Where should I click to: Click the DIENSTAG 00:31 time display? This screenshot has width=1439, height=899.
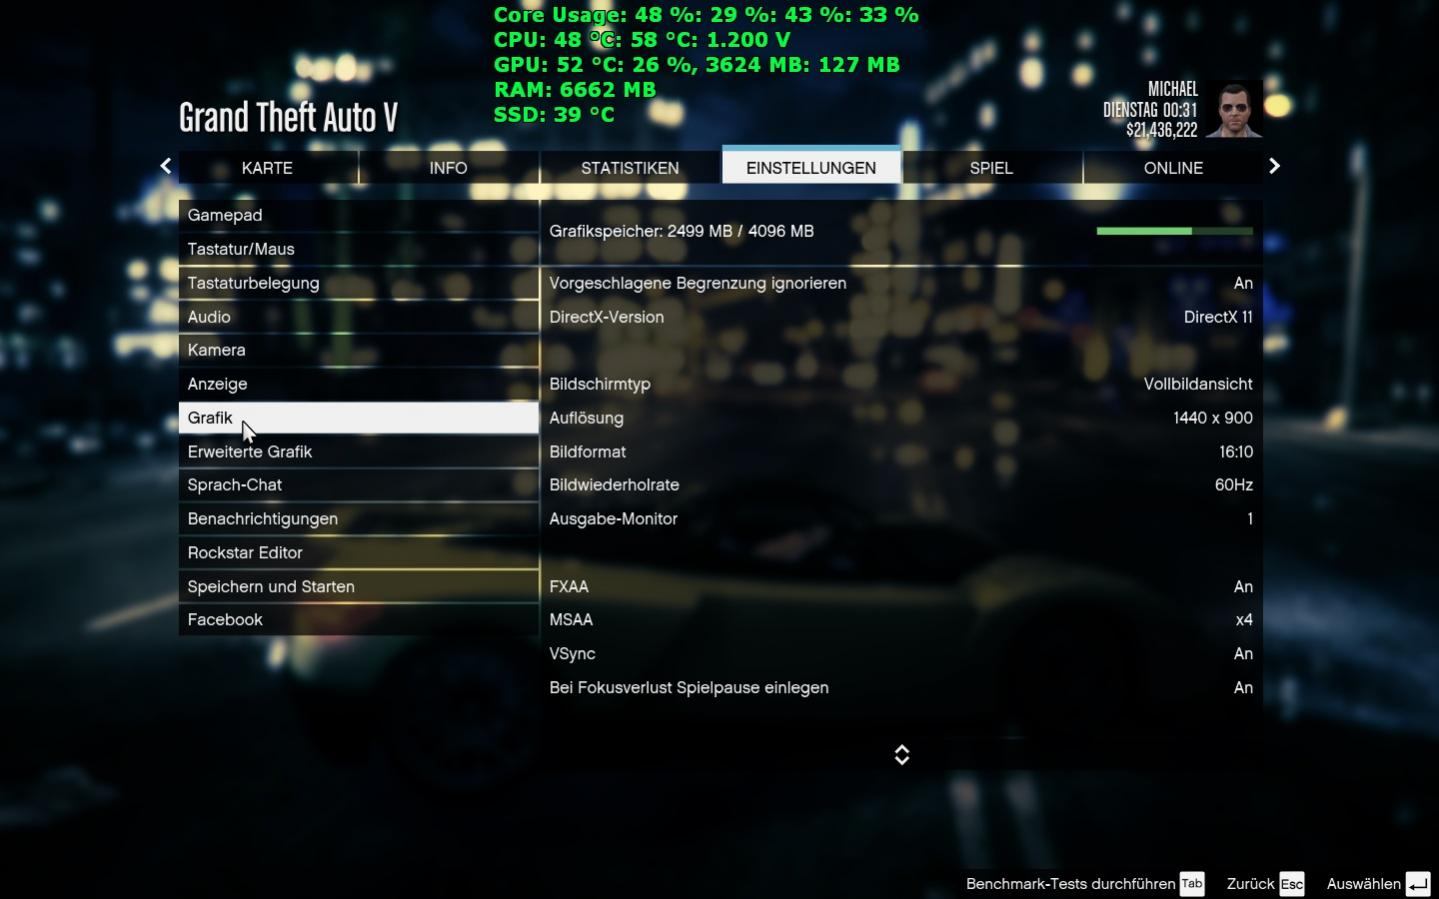pos(1150,110)
